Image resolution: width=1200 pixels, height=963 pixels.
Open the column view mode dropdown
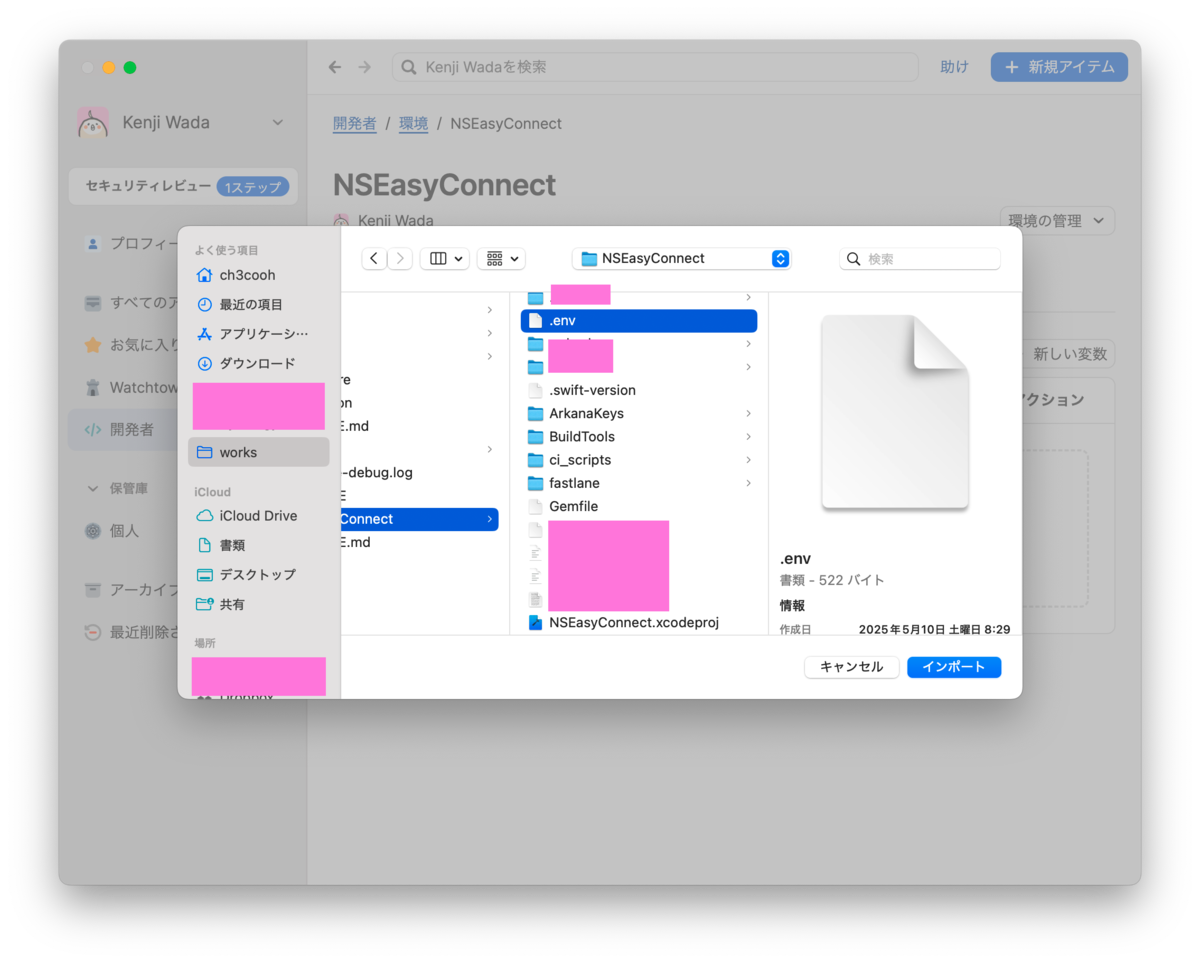point(444,258)
